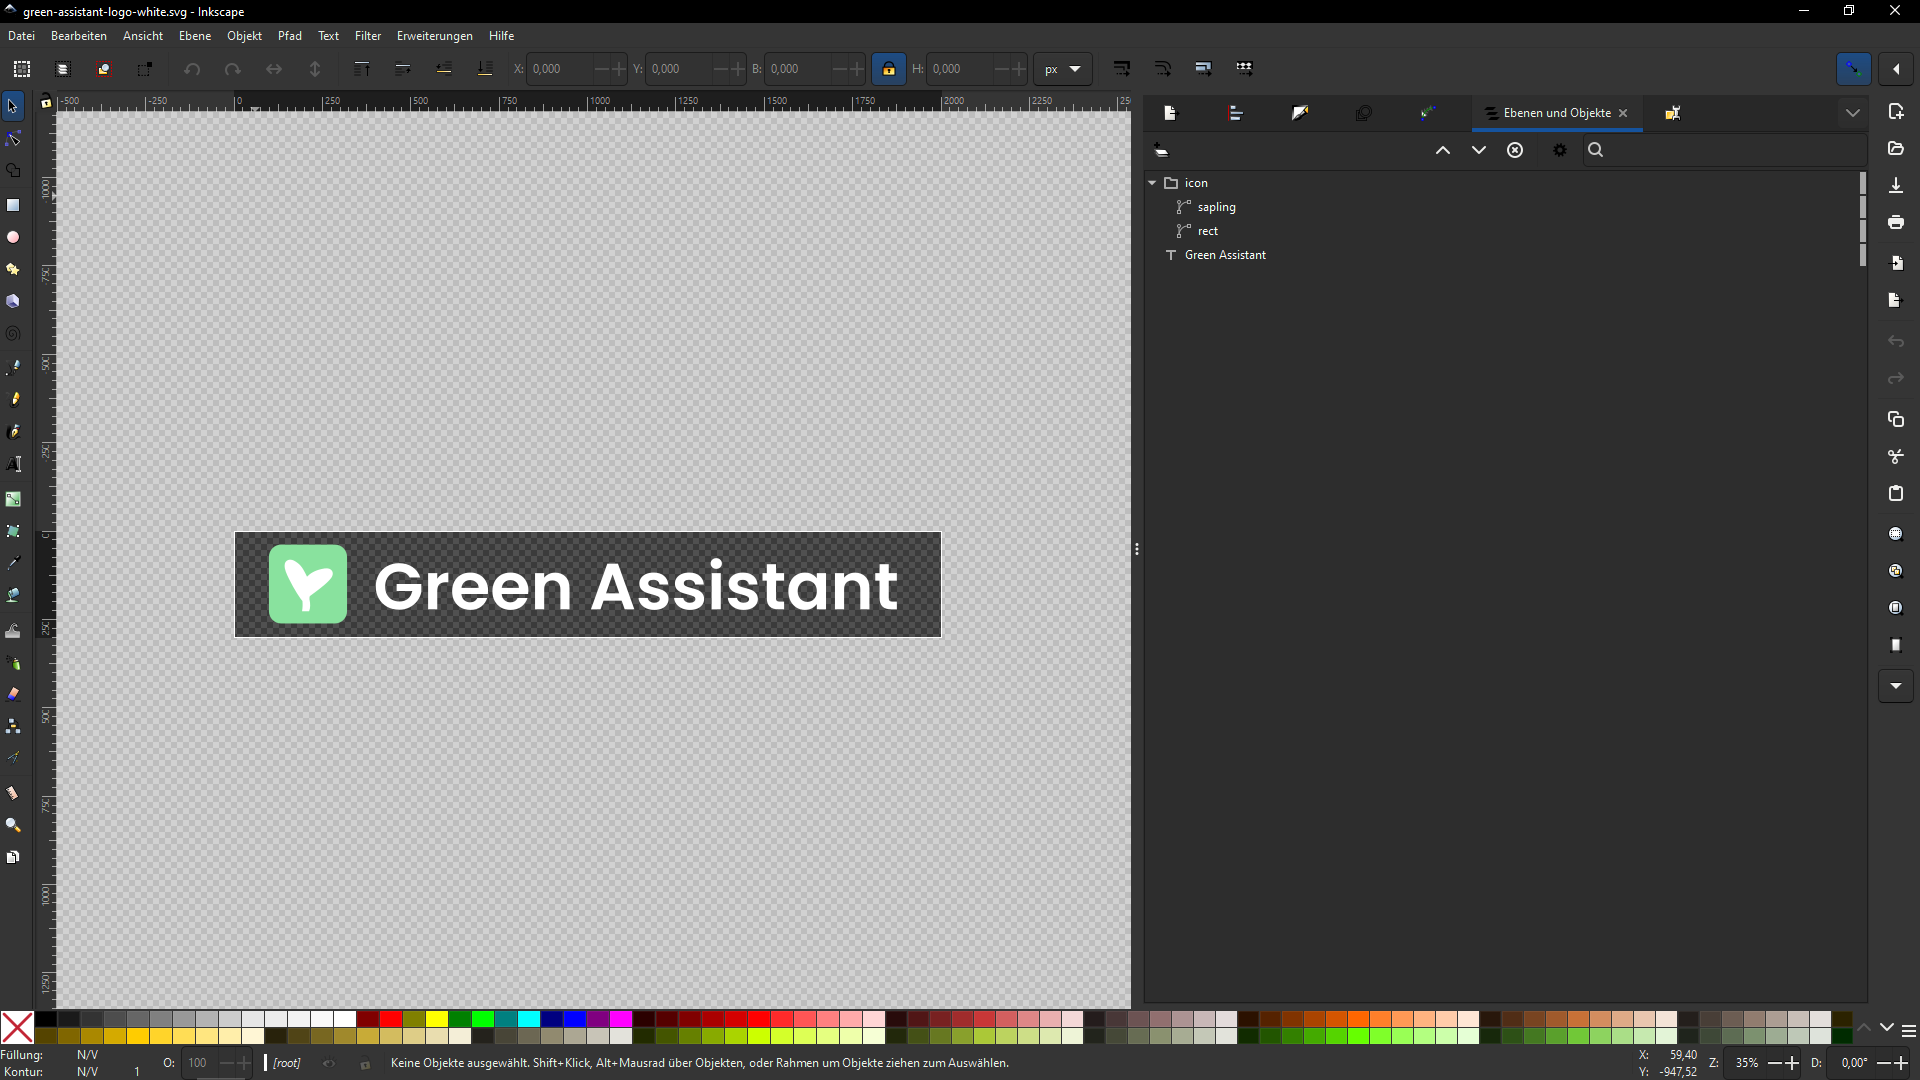Click the no-color X swatch
The height and width of the screenshot is (1080, 1920).
(x=17, y=1027)
